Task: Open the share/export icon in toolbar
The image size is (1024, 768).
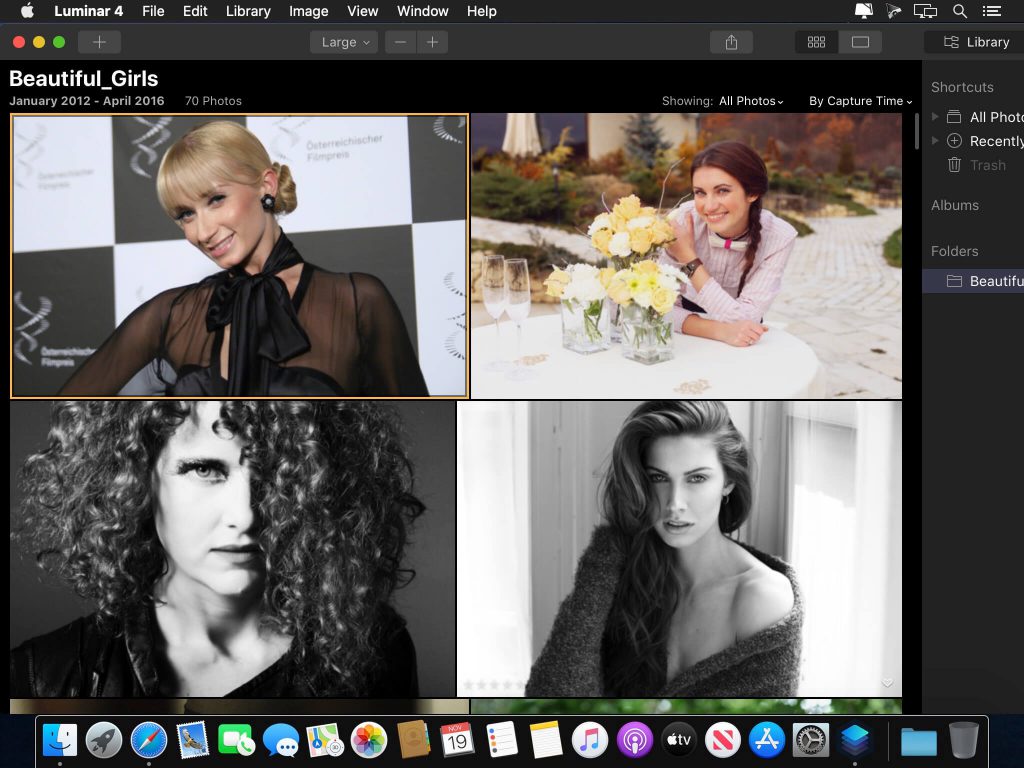Action: (731, 42)
